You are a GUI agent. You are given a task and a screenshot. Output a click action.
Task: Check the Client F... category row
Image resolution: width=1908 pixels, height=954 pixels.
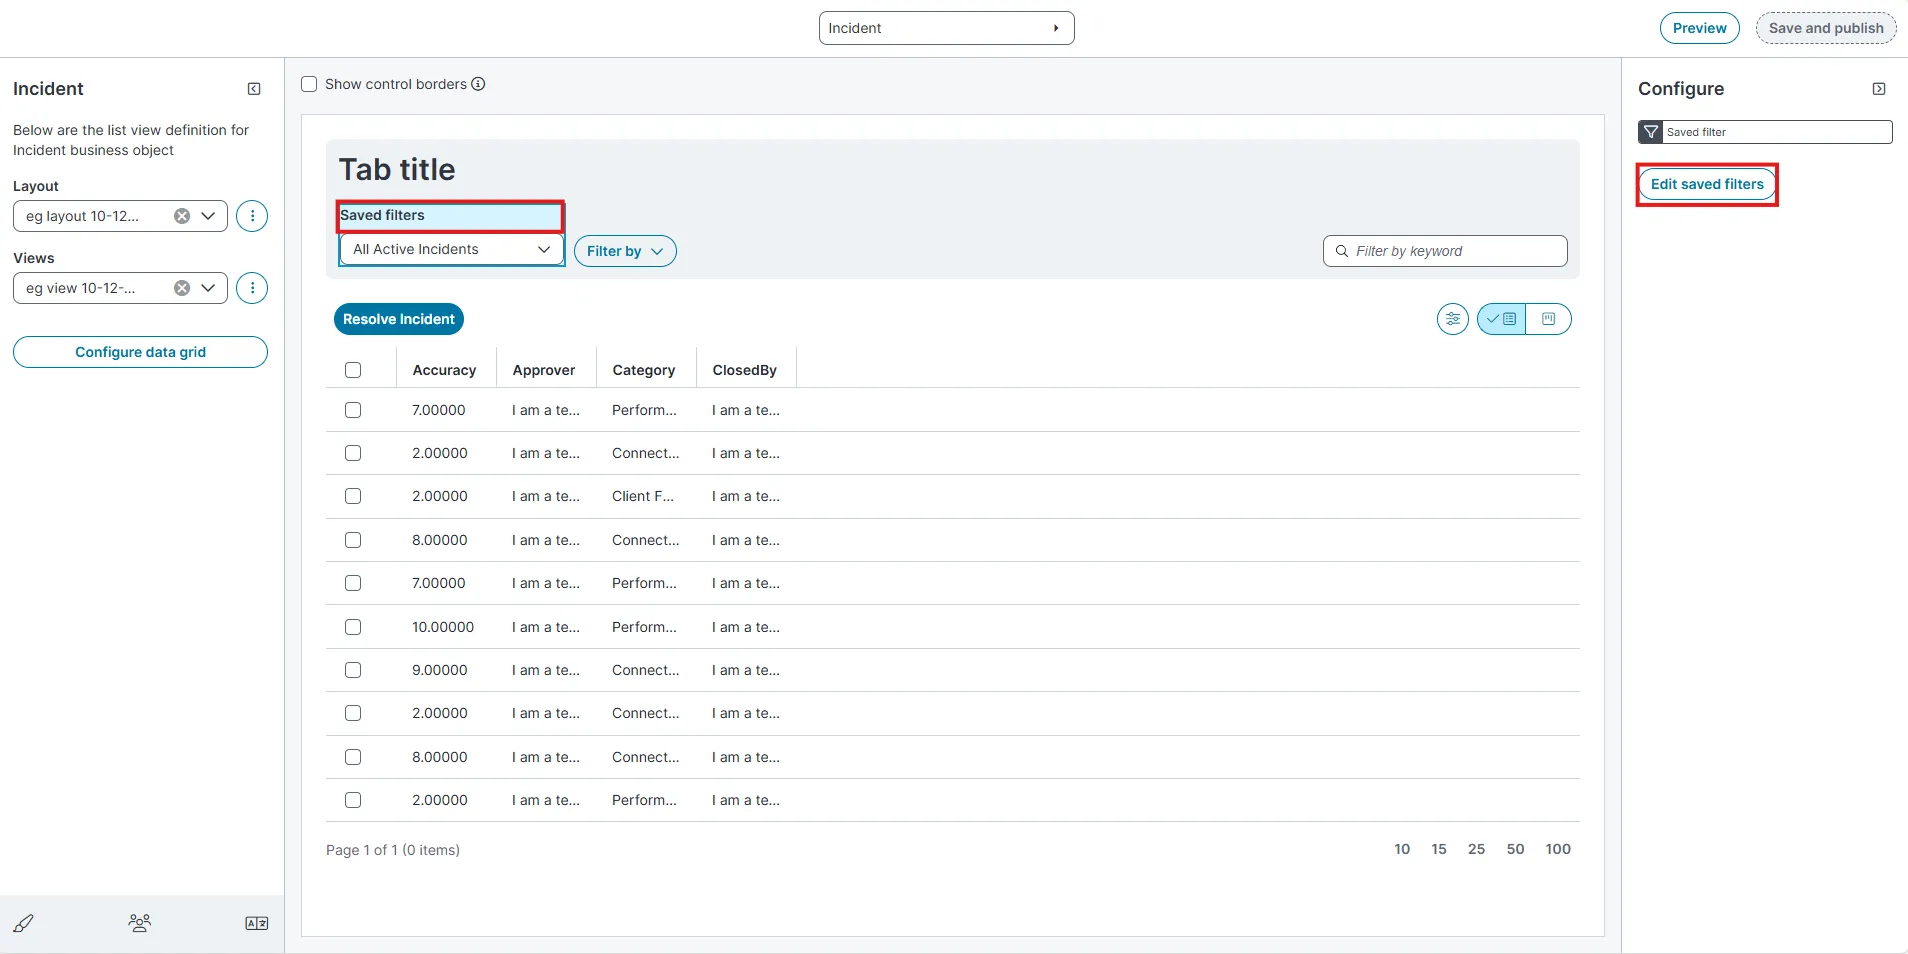coord(353,496)
